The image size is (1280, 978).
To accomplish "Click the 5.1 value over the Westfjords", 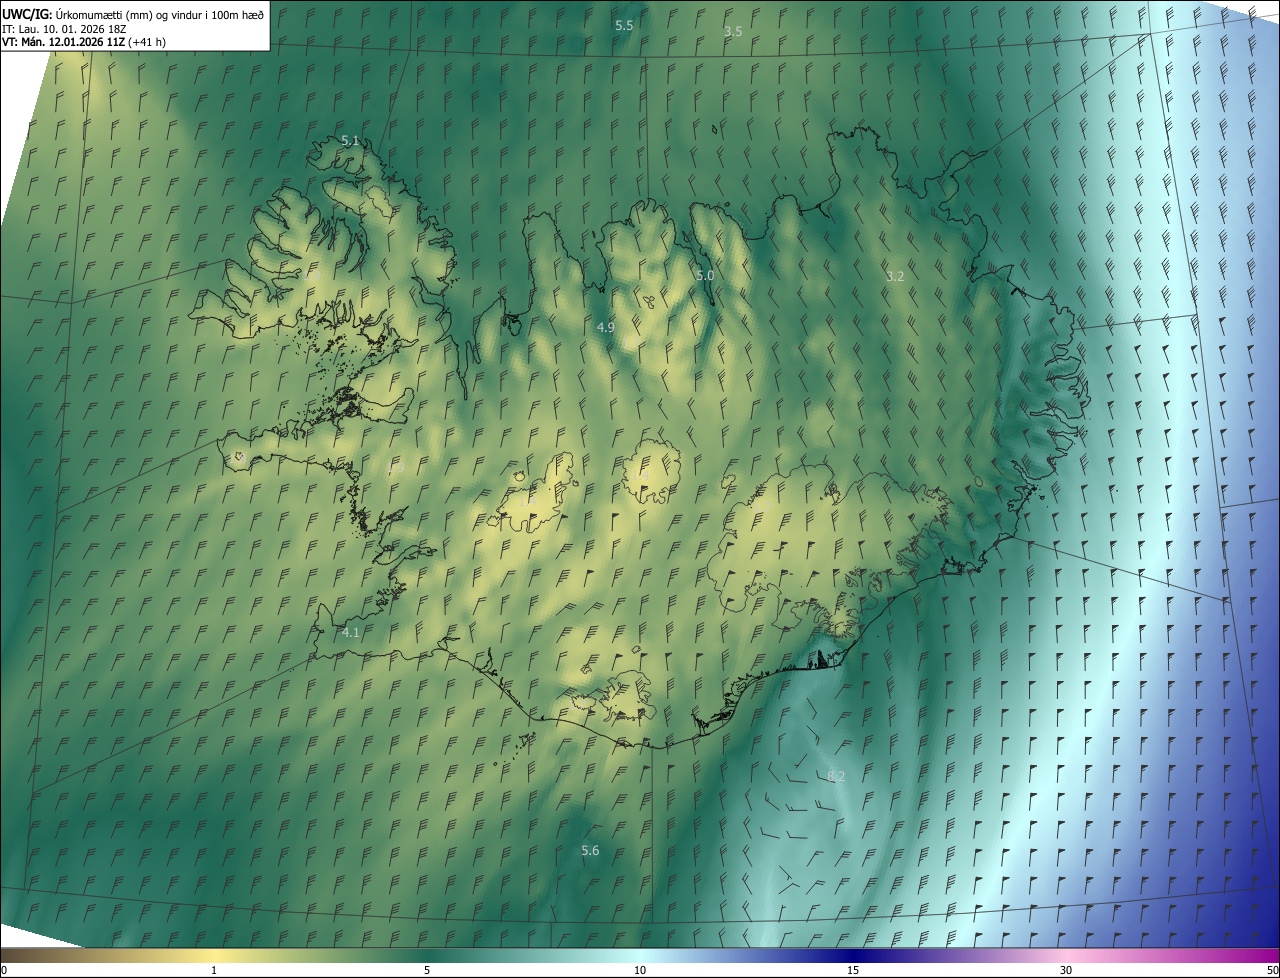I will 350,141.
